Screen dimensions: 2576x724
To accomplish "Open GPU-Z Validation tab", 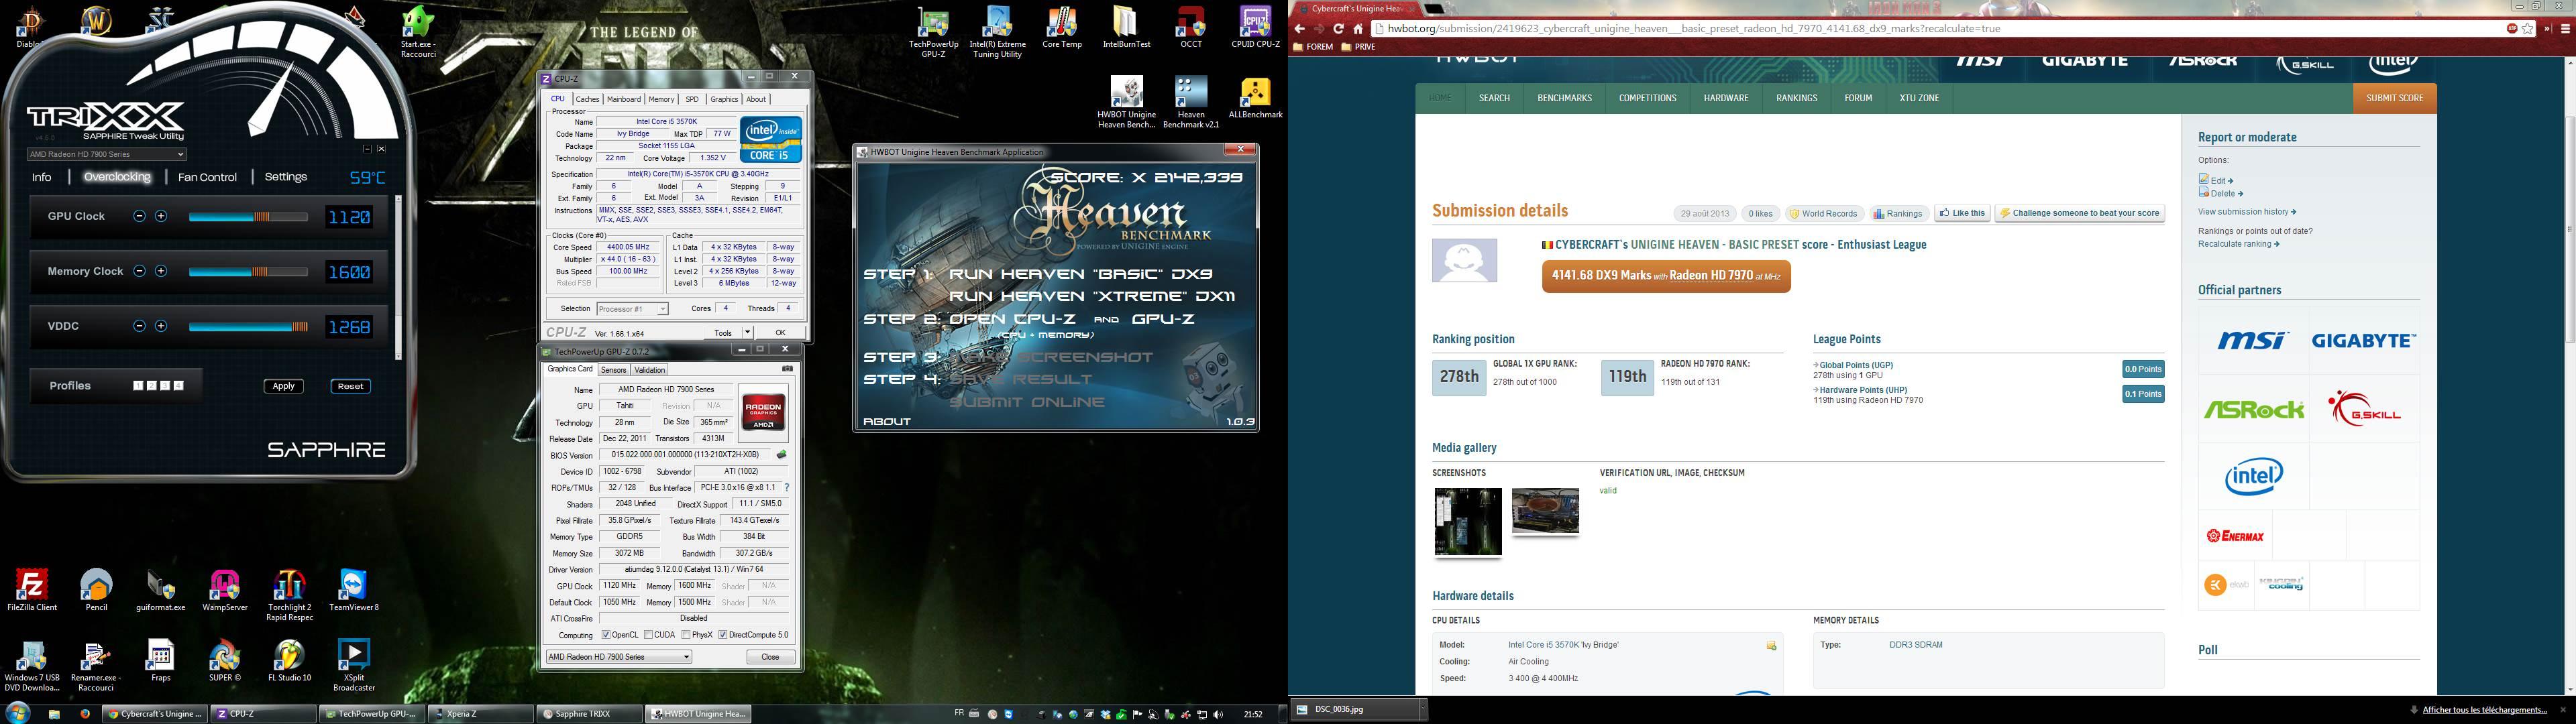I will [650, 370].
